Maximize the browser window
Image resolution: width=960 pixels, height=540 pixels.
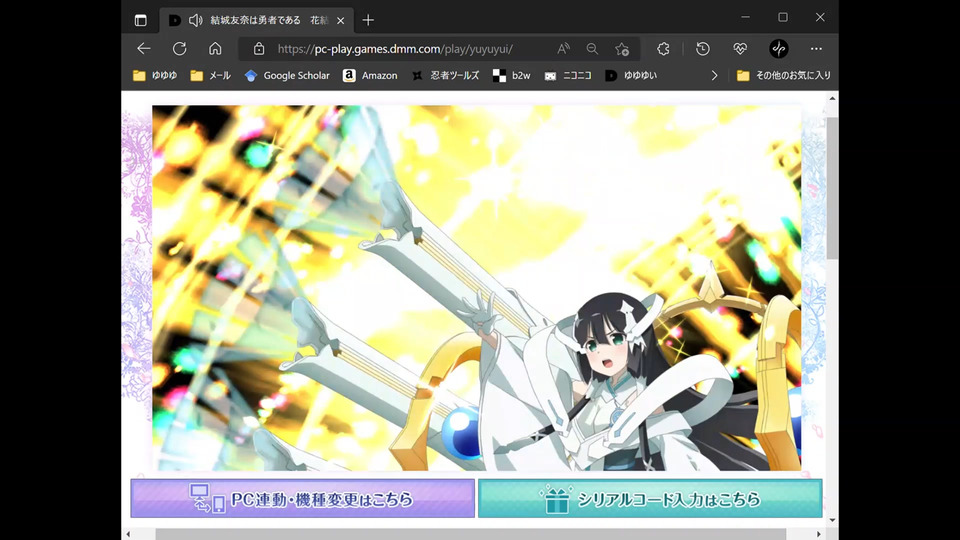(782, 17)
